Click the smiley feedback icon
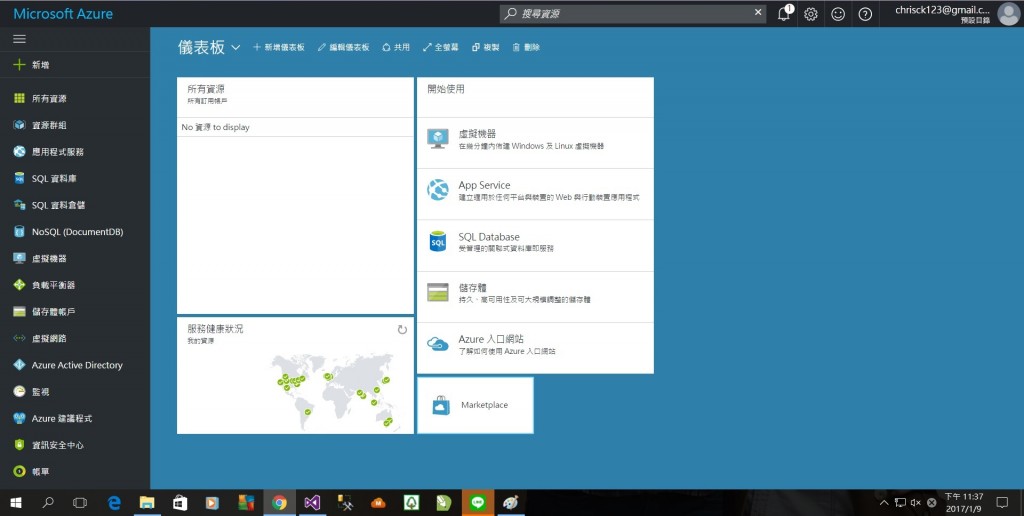This screenshot has height=516, width=1024. pyautogui.click(x=838, y=14)
